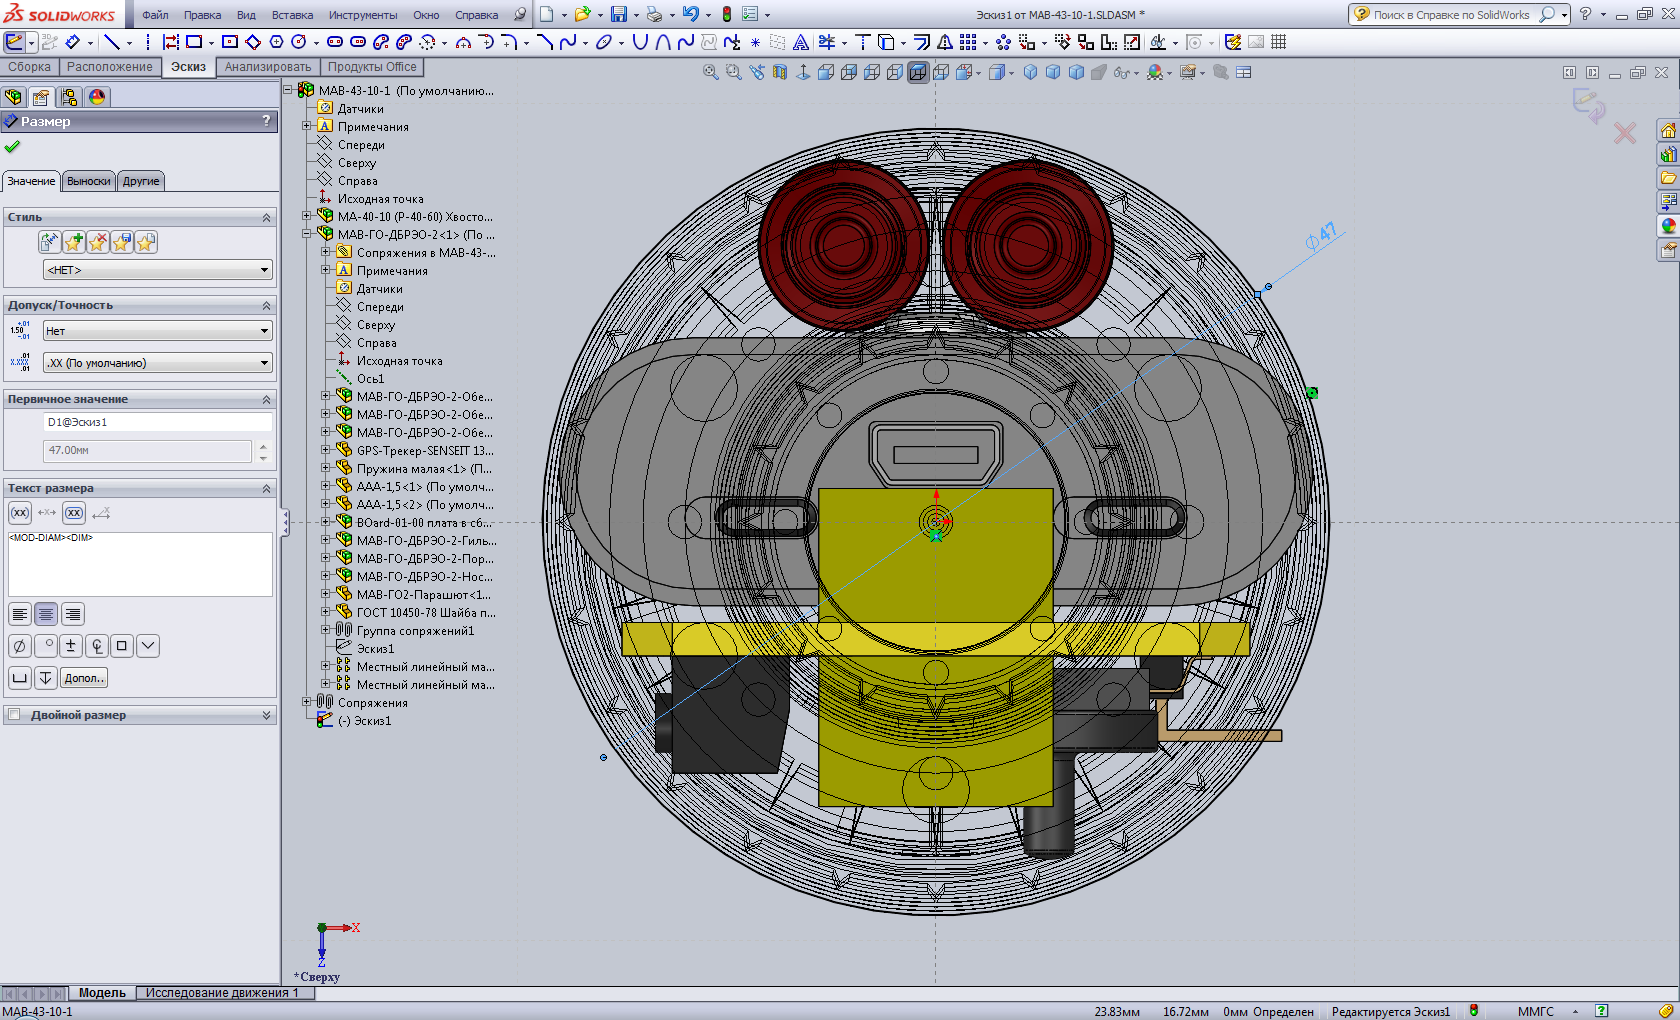
Task: Expand the Группа сопряжений1 node
Action: [326, 630]
